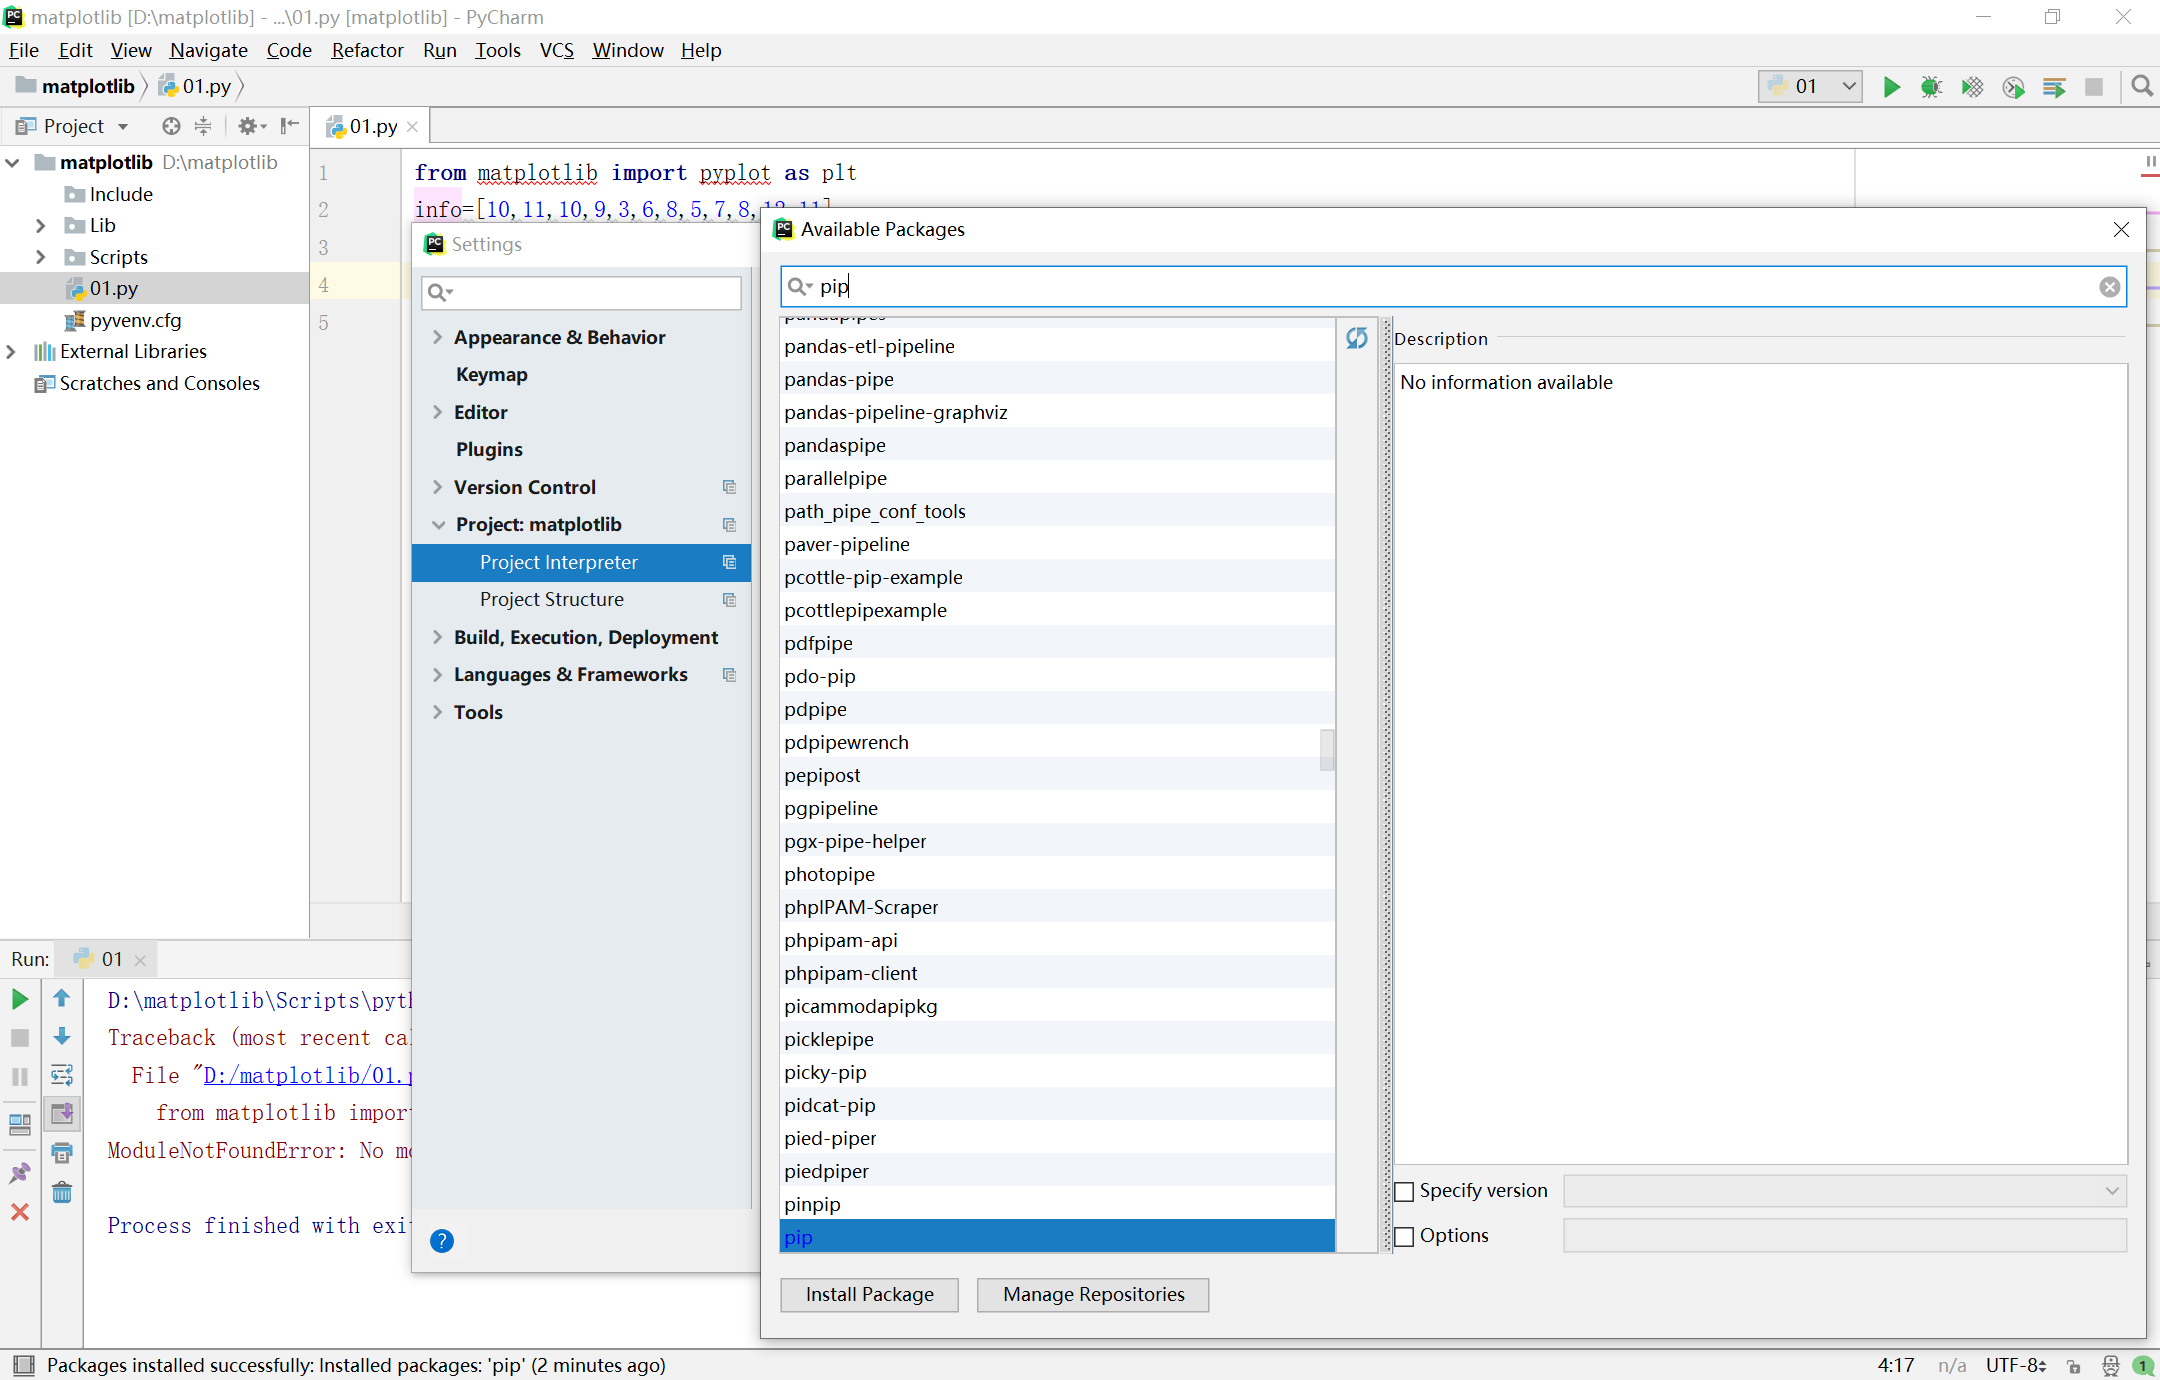Close the Available Packages dialog

(x=2121, y=229)
